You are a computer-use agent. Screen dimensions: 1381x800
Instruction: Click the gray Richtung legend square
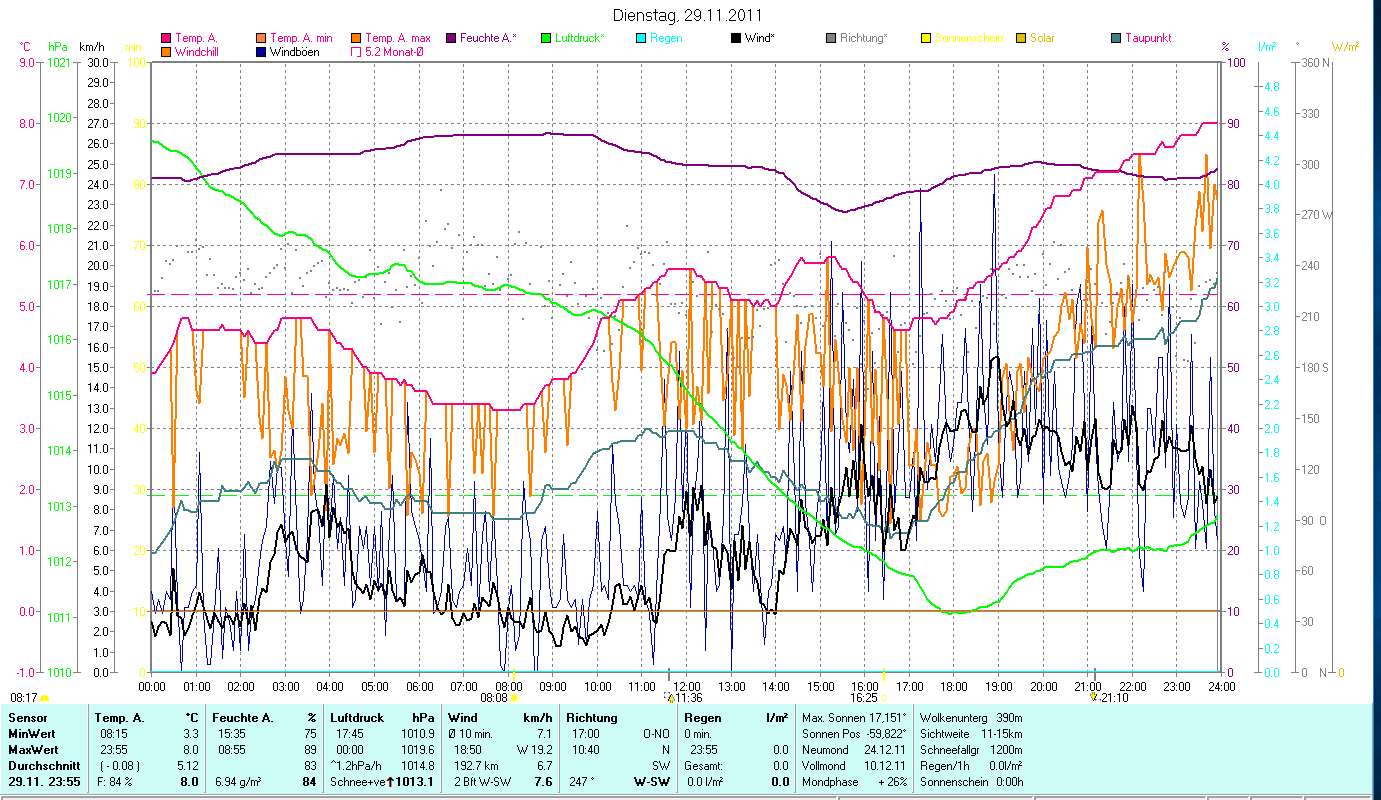tap(831, 38)
